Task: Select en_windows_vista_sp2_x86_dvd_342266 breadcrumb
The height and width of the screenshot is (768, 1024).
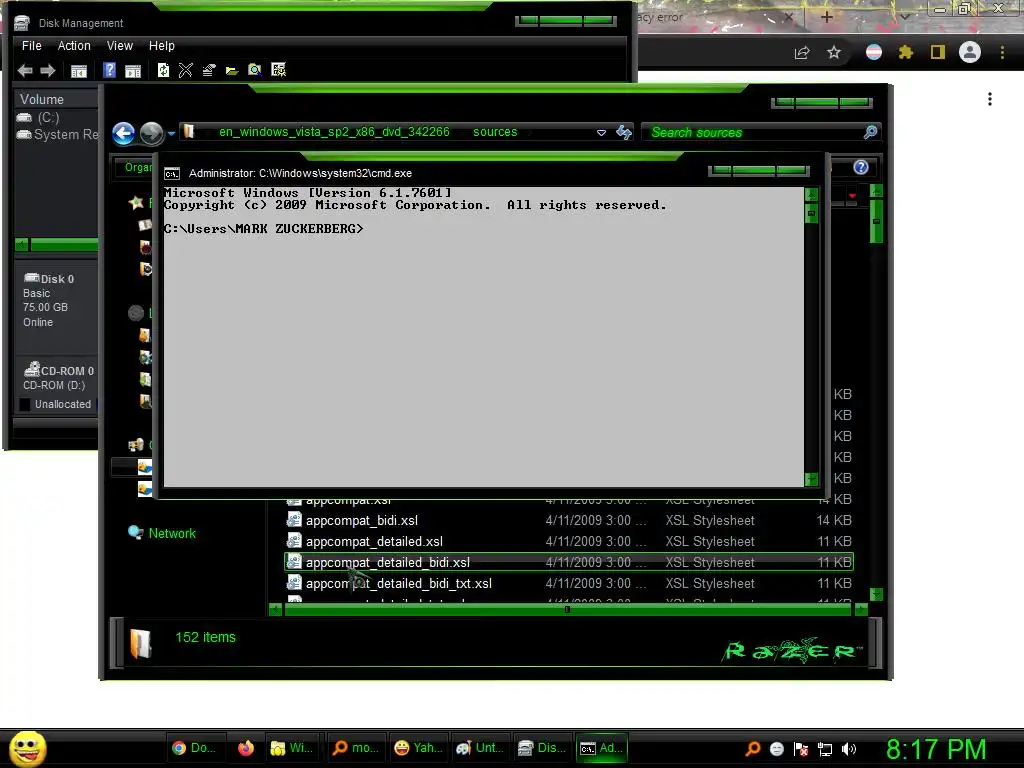Action: tap(334, 132)
